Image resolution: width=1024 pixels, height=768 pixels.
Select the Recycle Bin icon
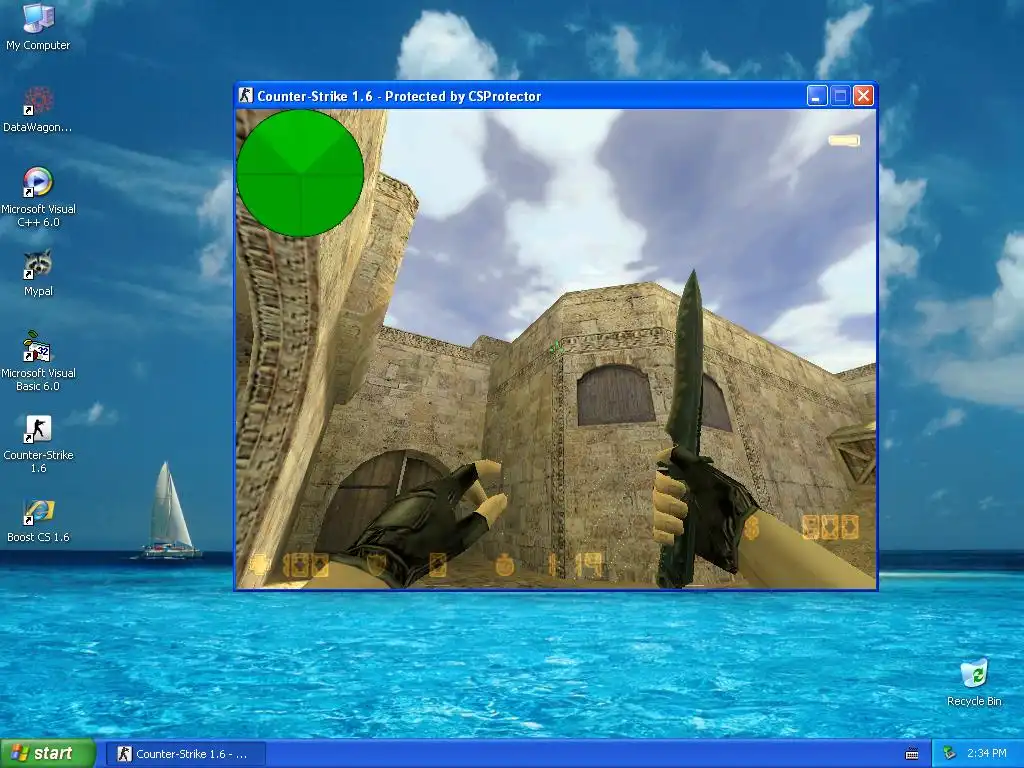974,682
